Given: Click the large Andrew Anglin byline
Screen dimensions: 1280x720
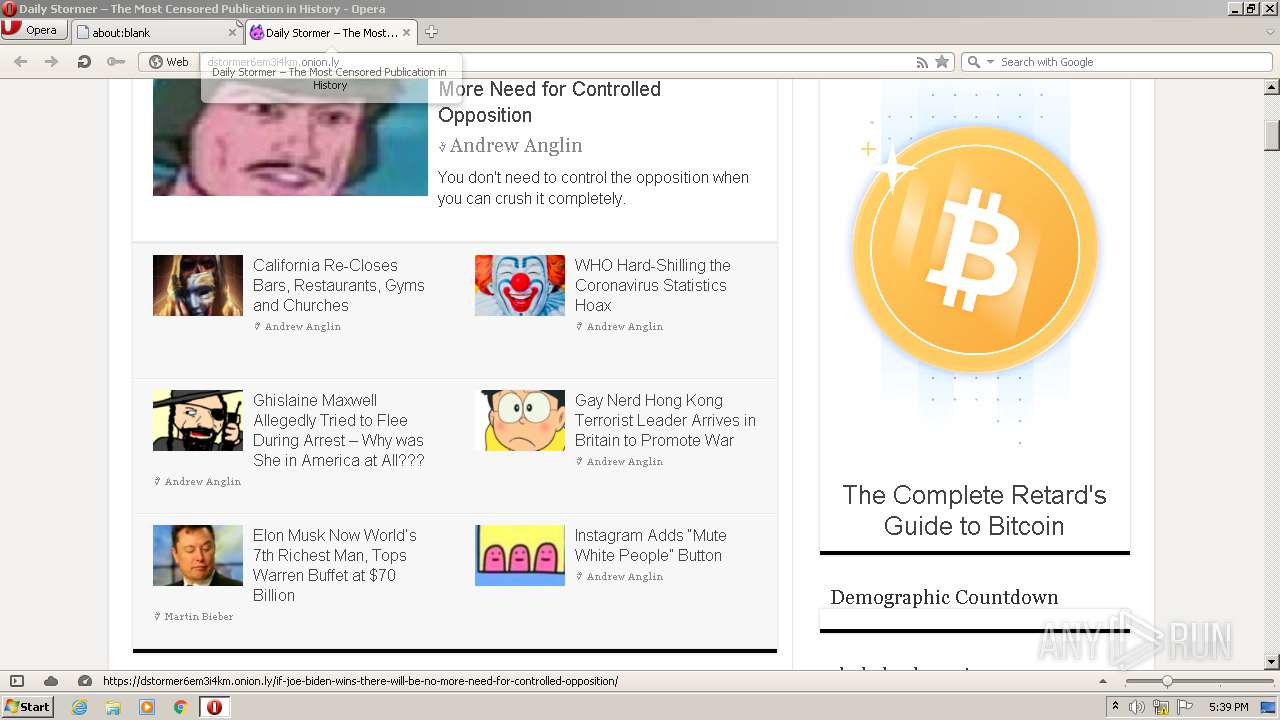Looking at the screenshot, I should (x=516, y=145).
